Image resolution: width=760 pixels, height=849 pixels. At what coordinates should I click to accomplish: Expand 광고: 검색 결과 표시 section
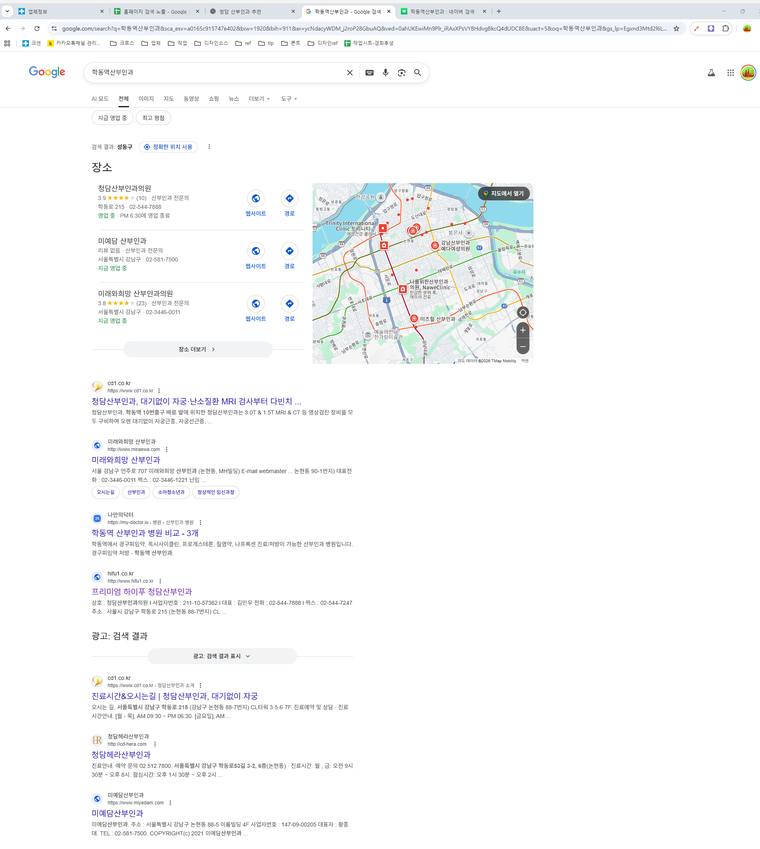click(x=222, y=656)
